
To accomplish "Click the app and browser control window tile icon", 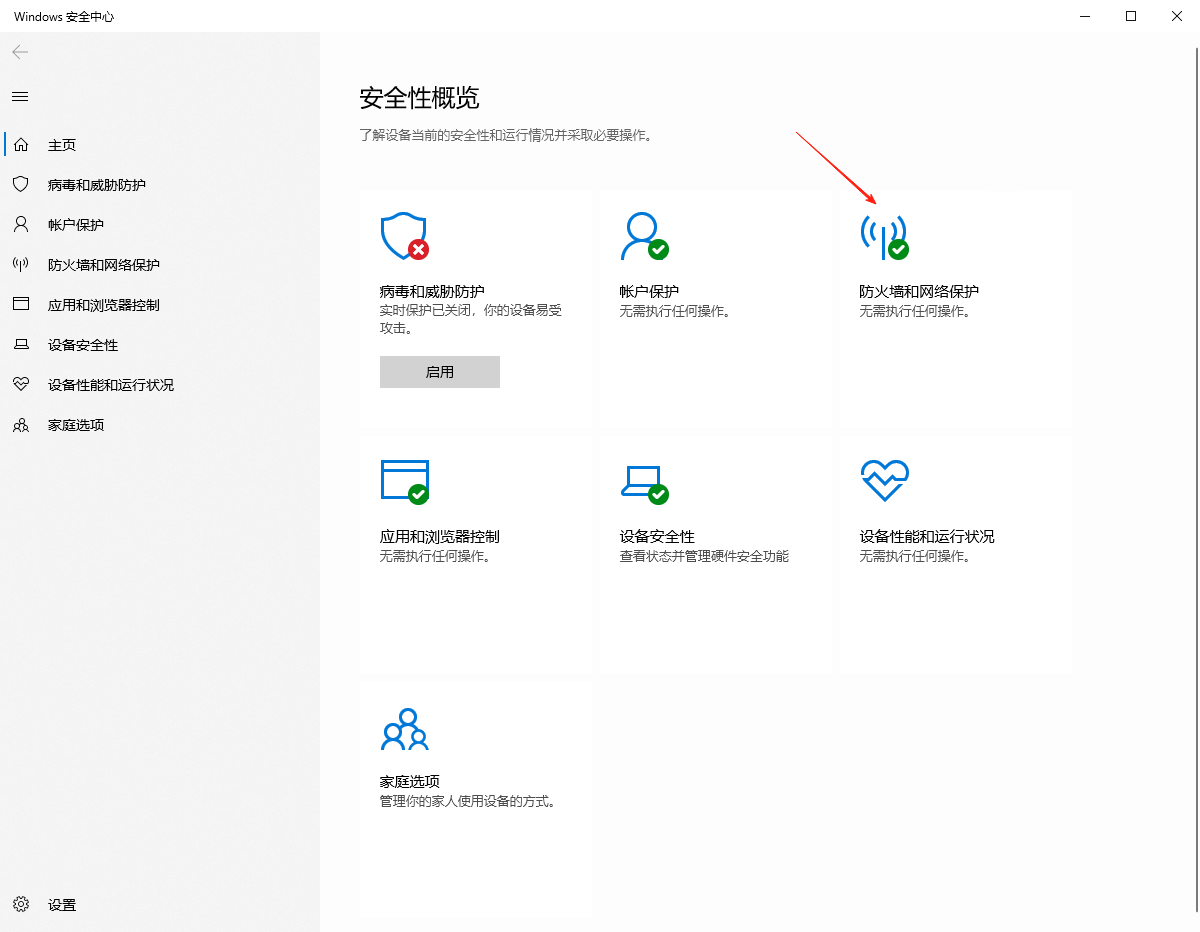I will [x=404, y=481].
